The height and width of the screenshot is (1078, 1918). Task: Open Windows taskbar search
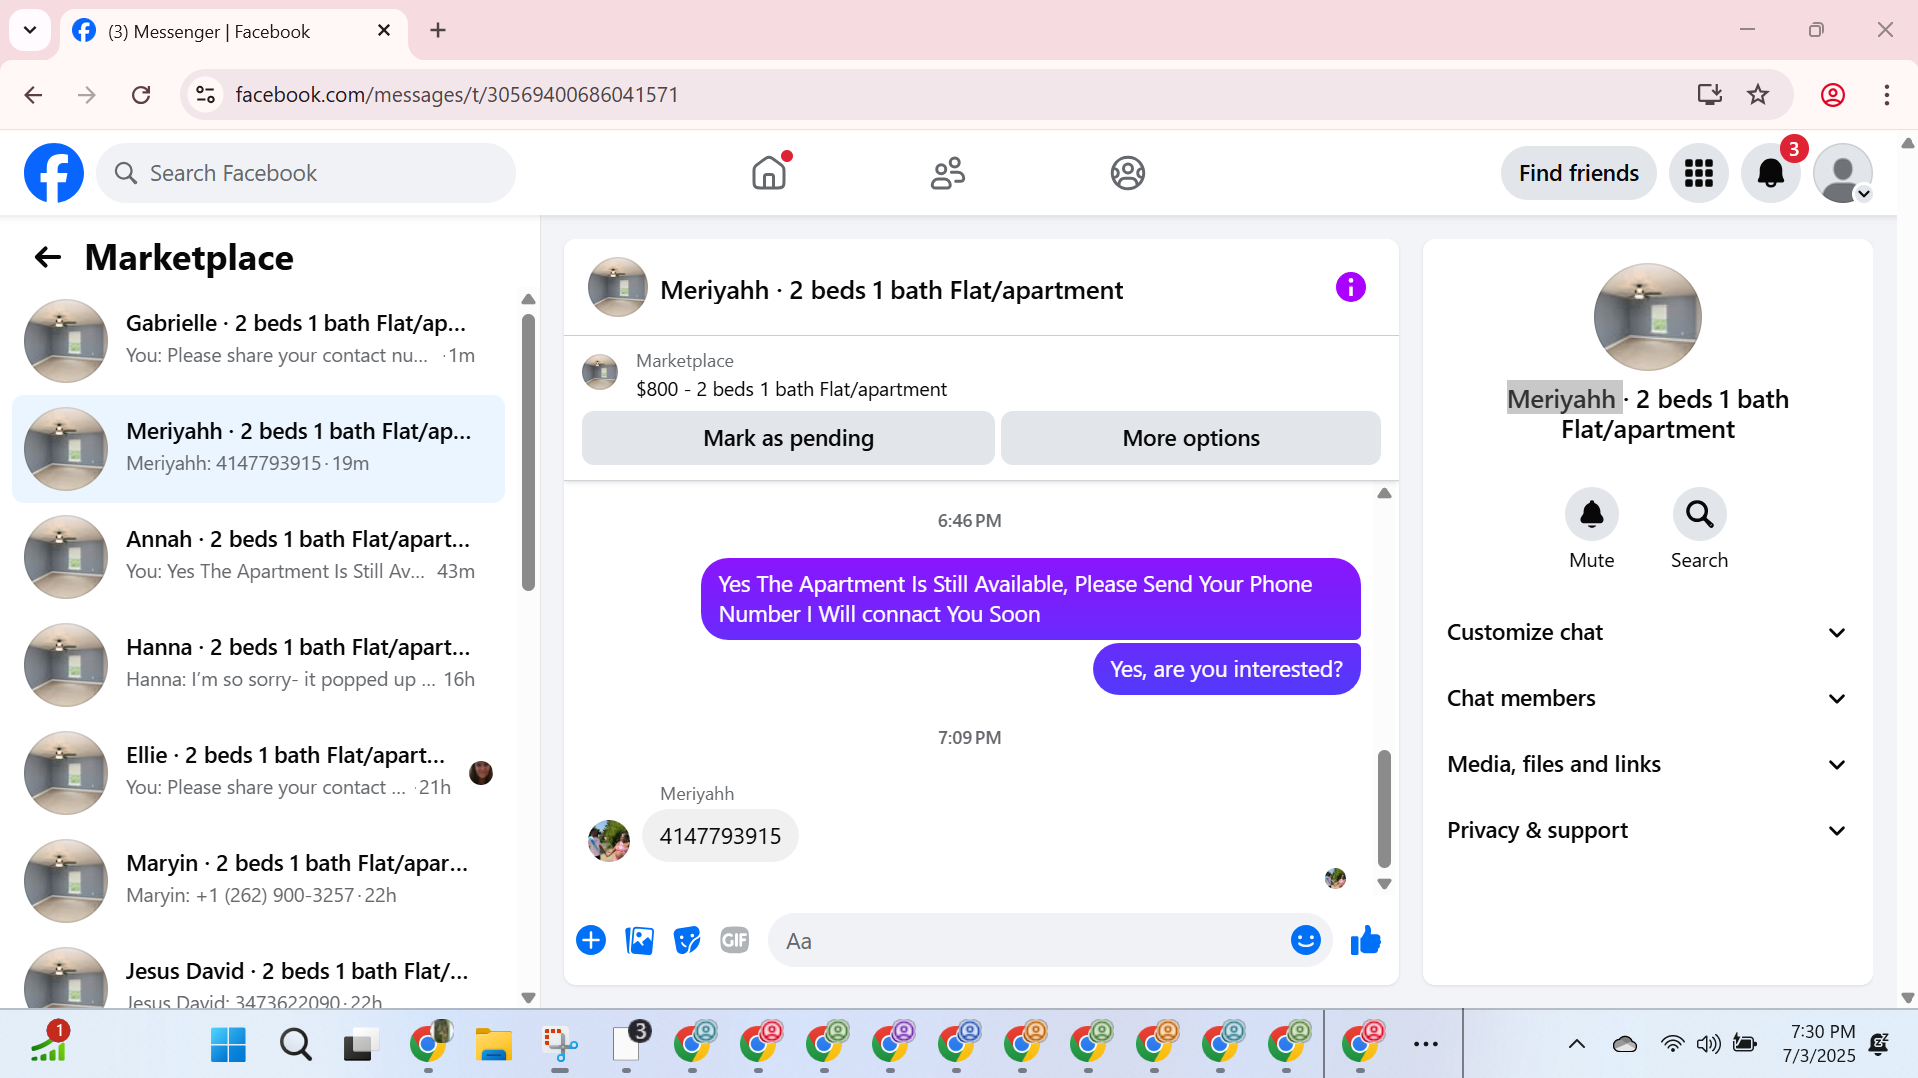coord(295,1045)
